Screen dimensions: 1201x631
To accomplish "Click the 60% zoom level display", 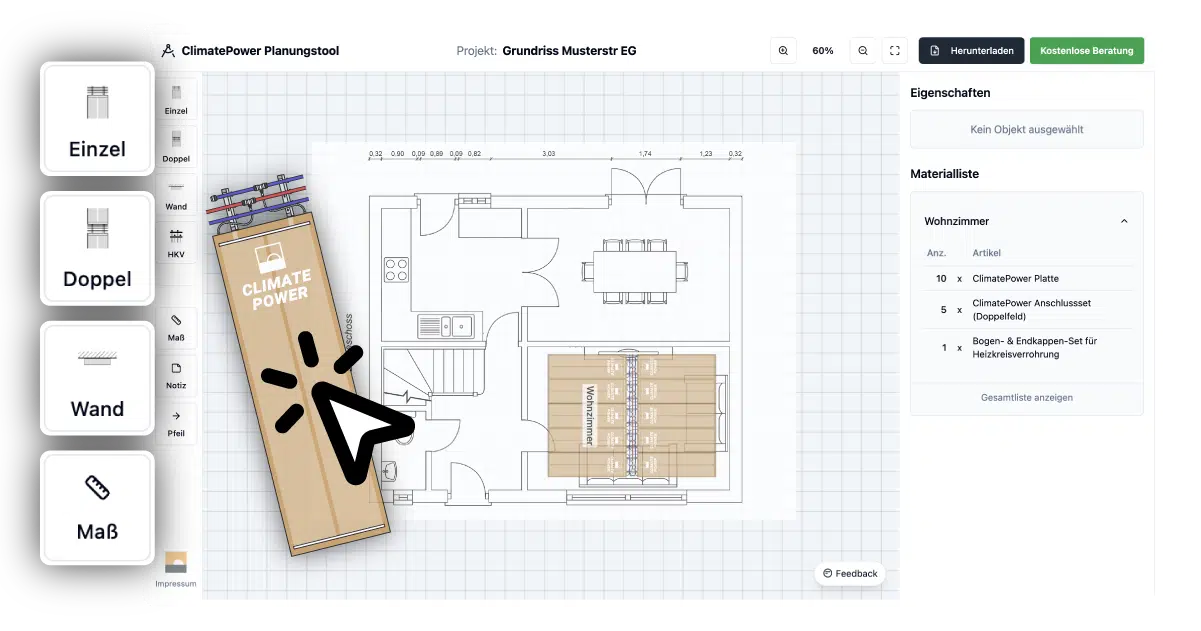I will click(823, 51).
